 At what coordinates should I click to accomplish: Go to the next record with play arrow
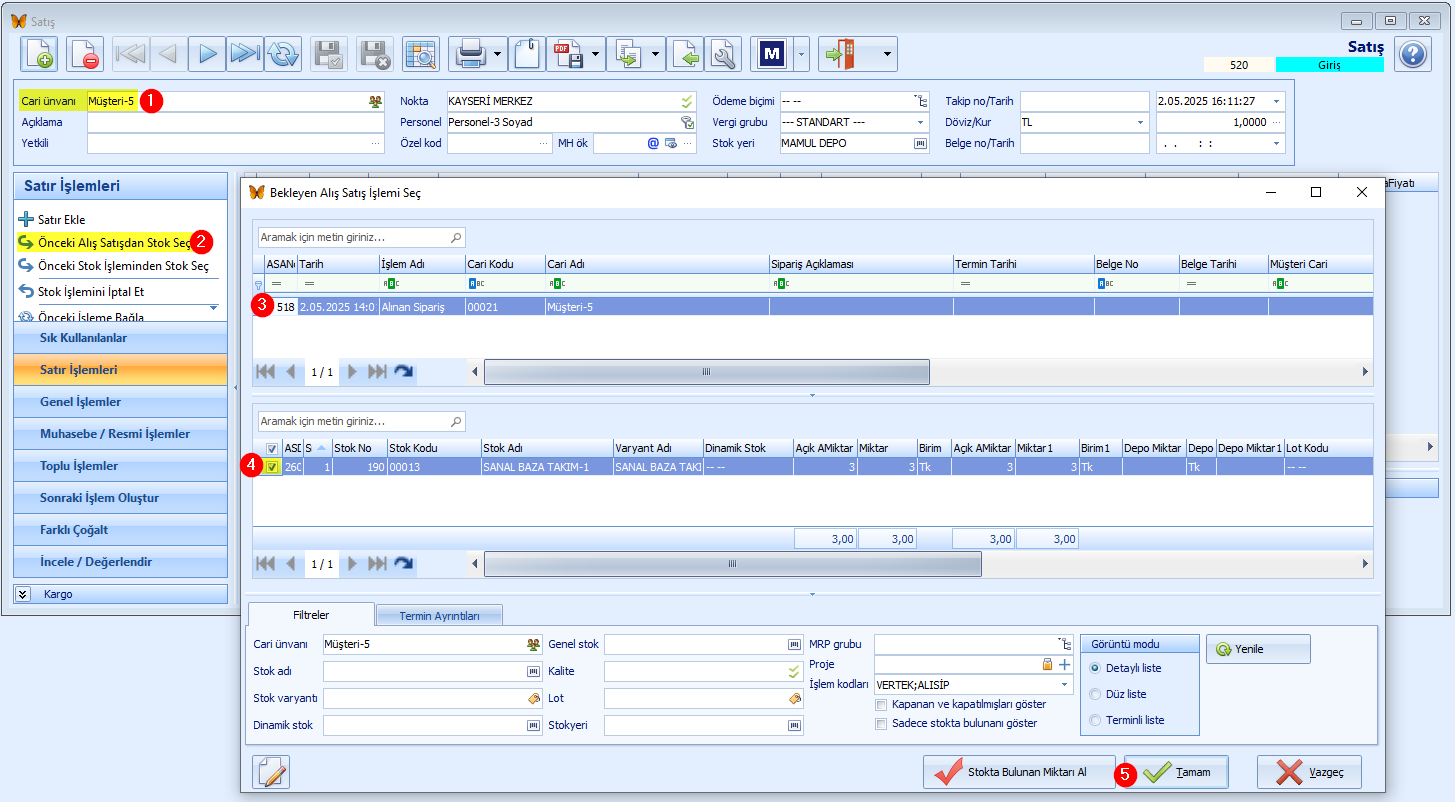point(207,54)
